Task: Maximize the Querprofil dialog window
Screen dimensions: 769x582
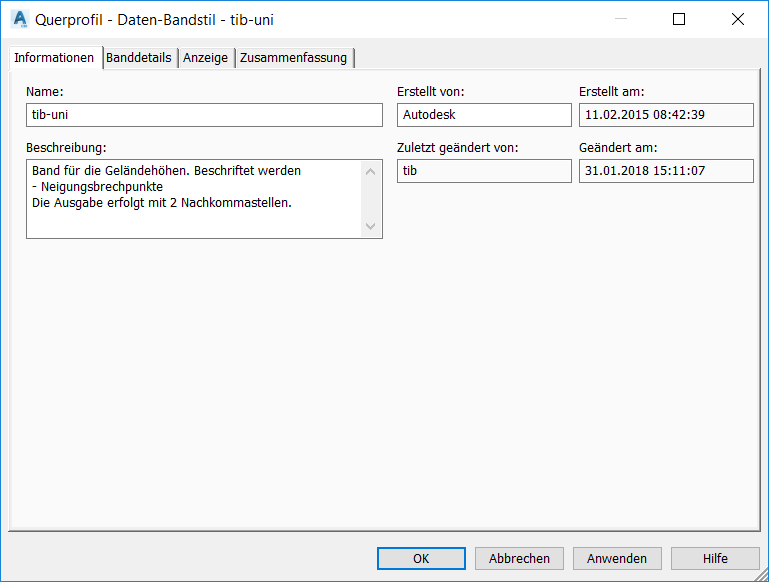Action: click(679, 19)
